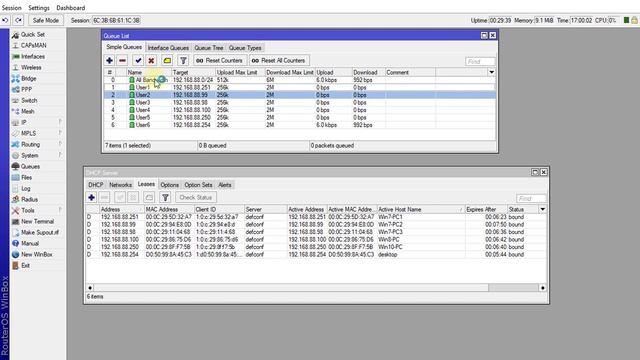Switch to Queue Tree tab

click(209, 48)
